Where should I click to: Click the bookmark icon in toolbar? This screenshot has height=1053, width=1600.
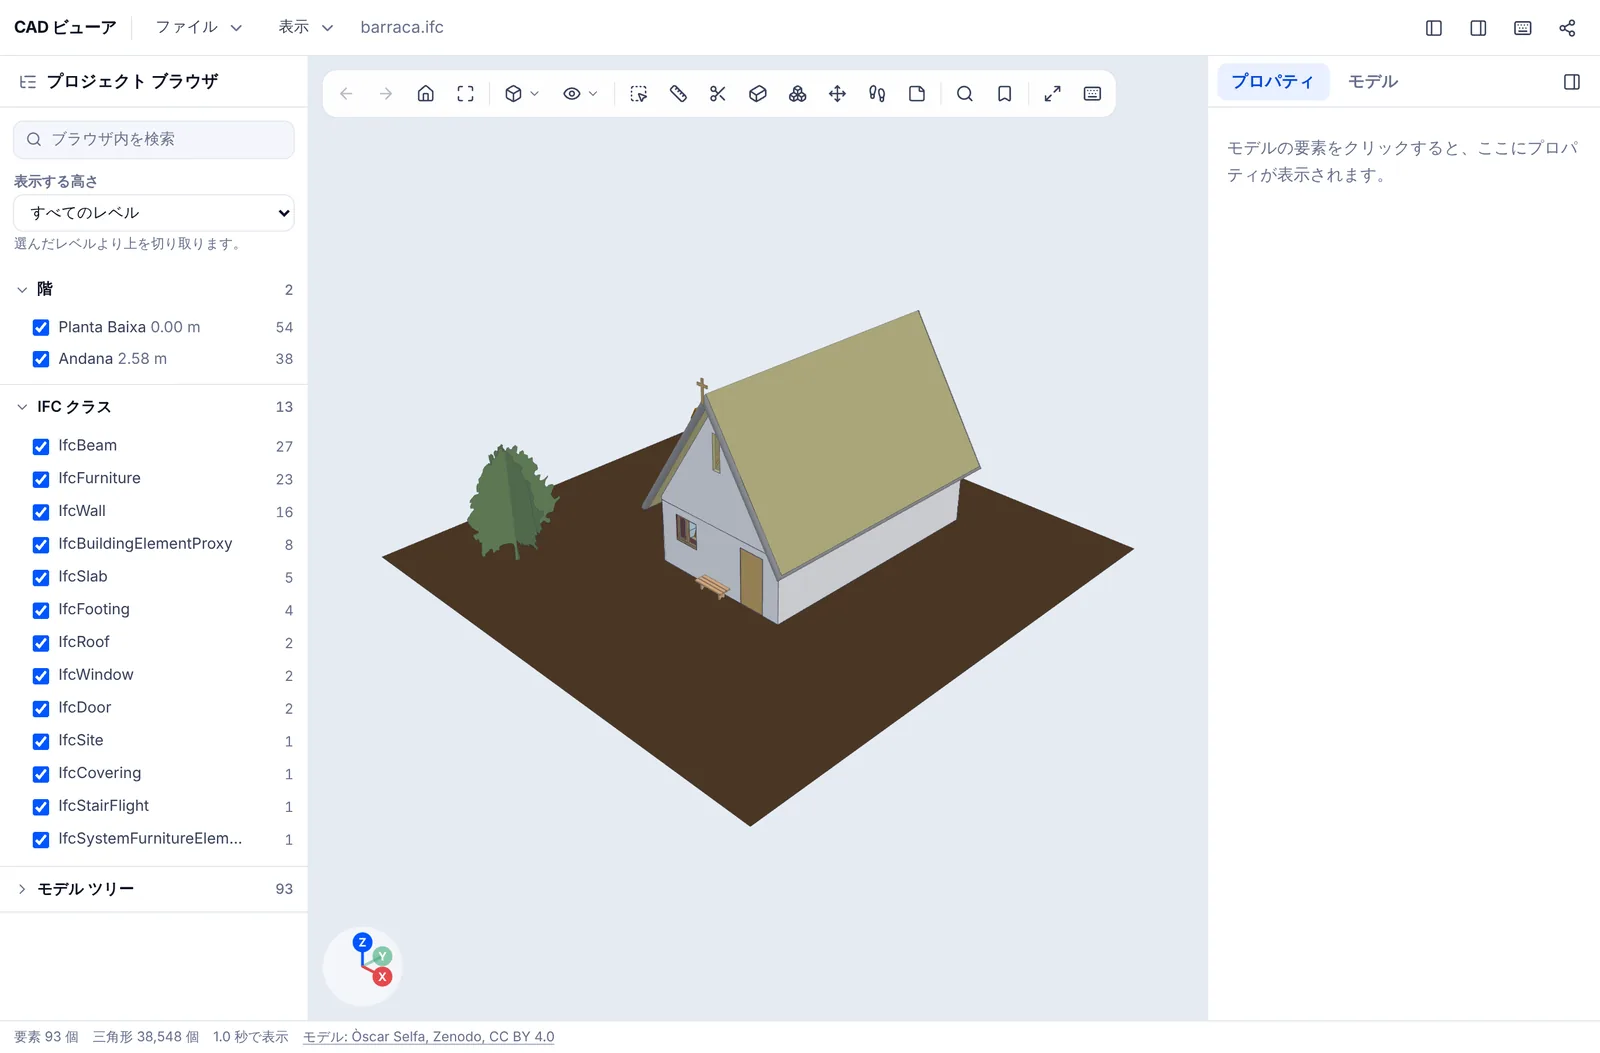tap(1005, 94)
